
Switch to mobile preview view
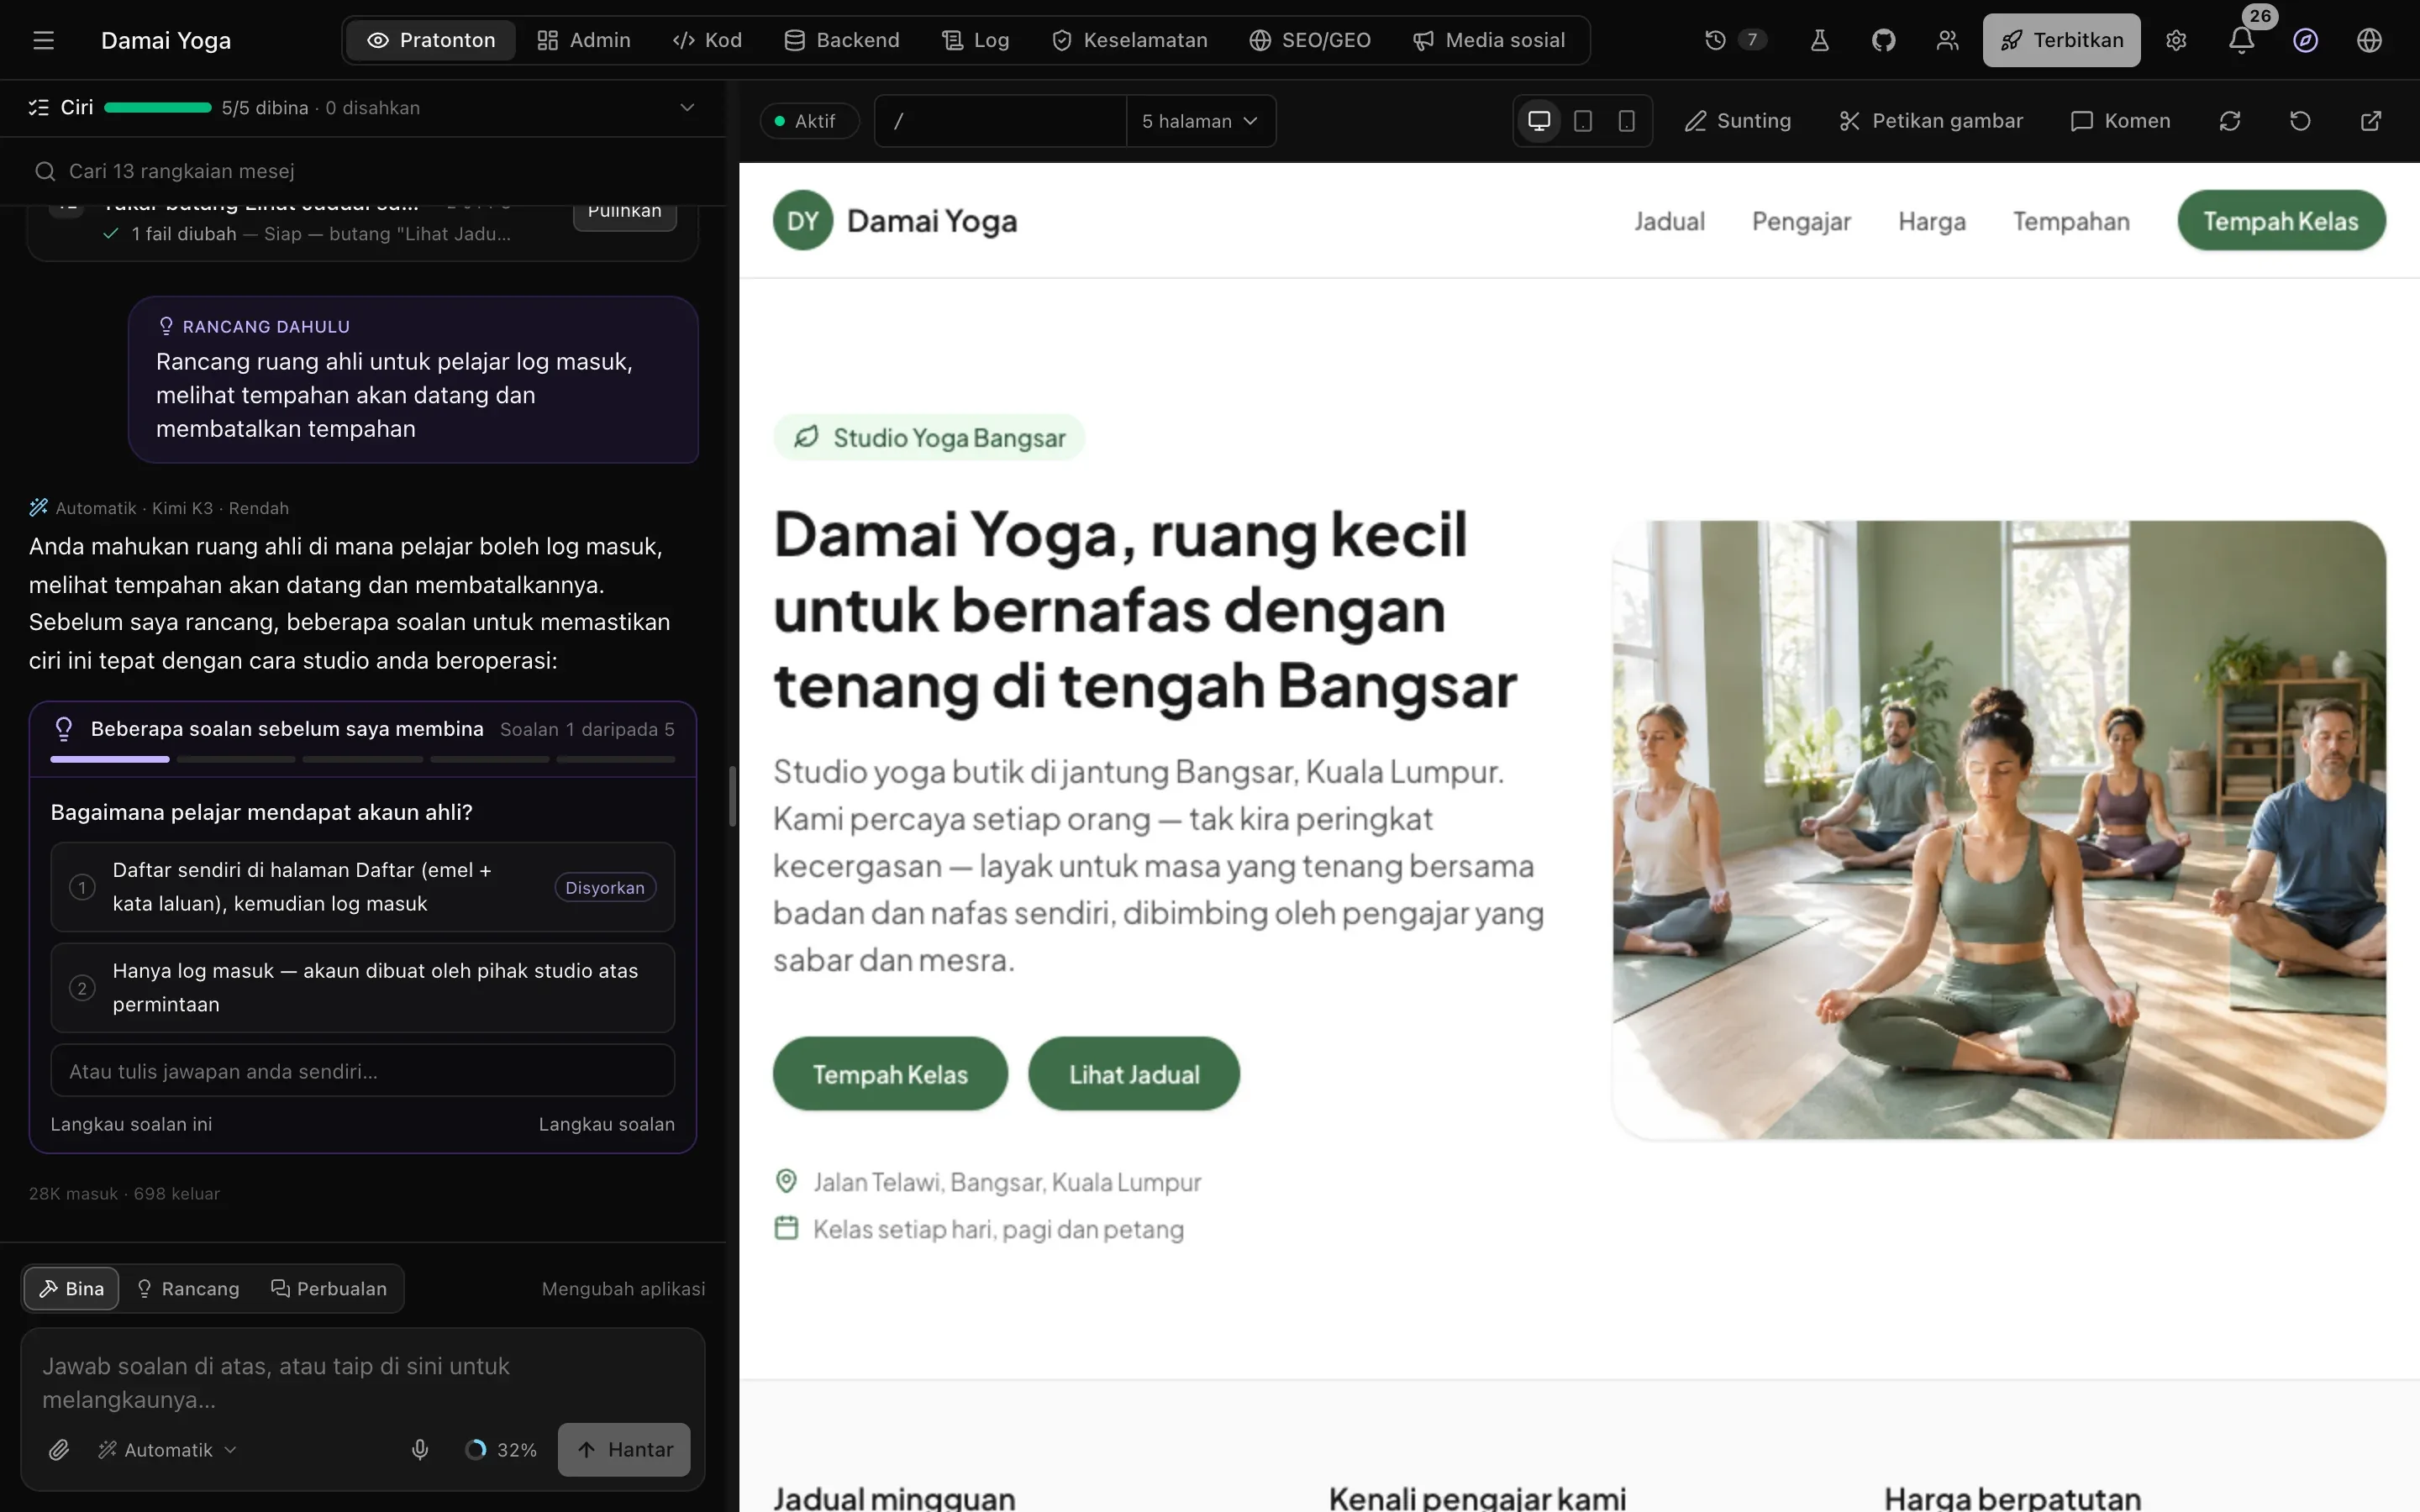pyautogui.click(x=1627, y=121)
